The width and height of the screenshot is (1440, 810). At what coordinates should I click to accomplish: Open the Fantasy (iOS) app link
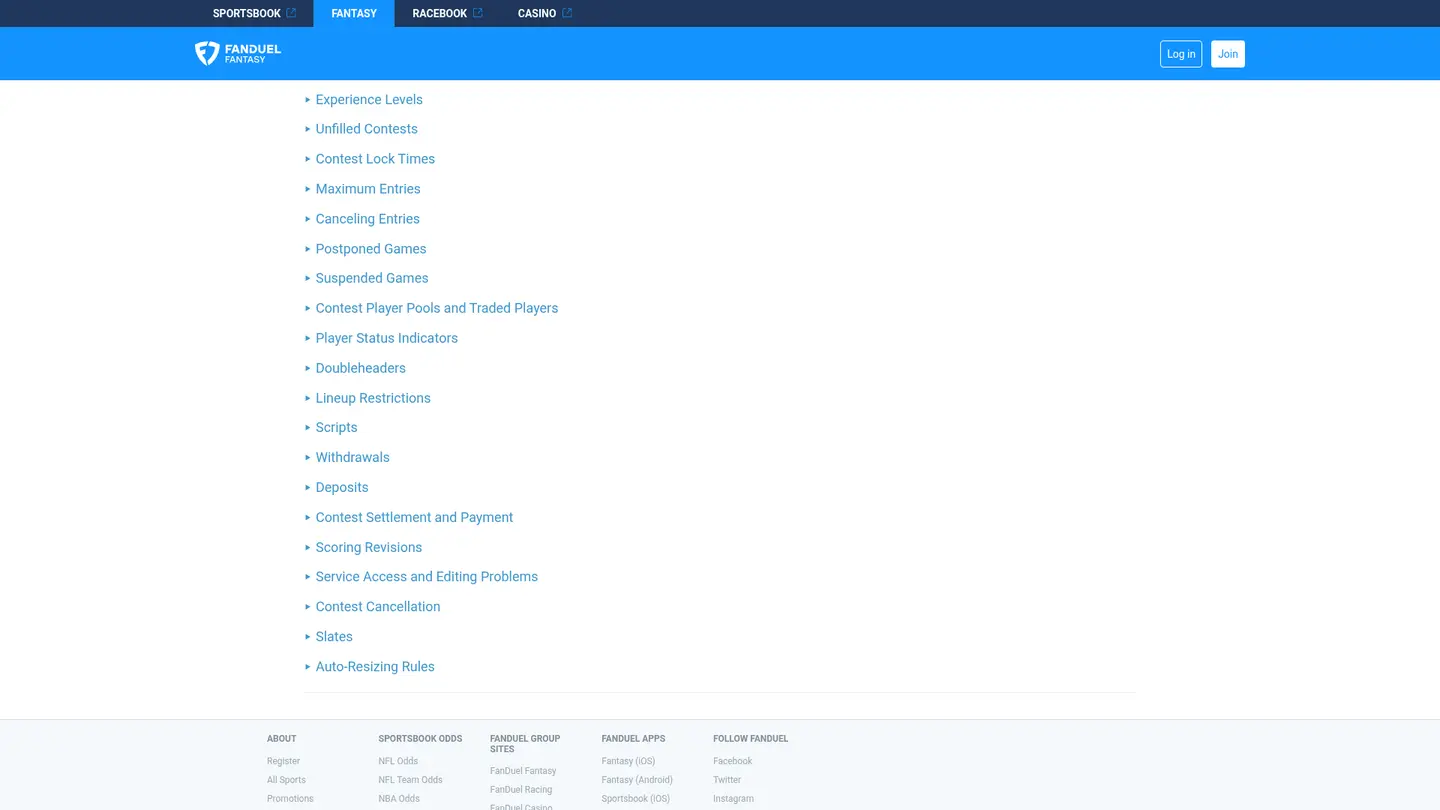tap(628, 761)
